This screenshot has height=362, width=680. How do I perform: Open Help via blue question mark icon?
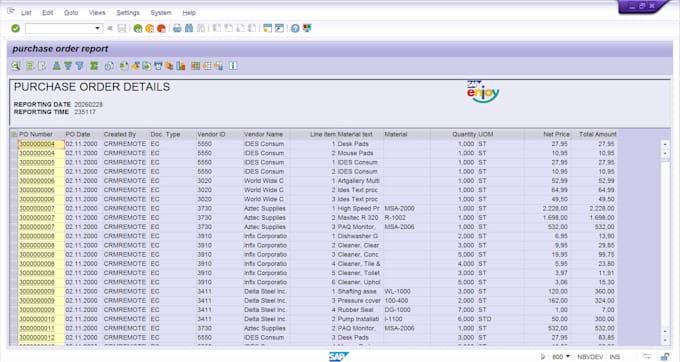tap(295, 28)
